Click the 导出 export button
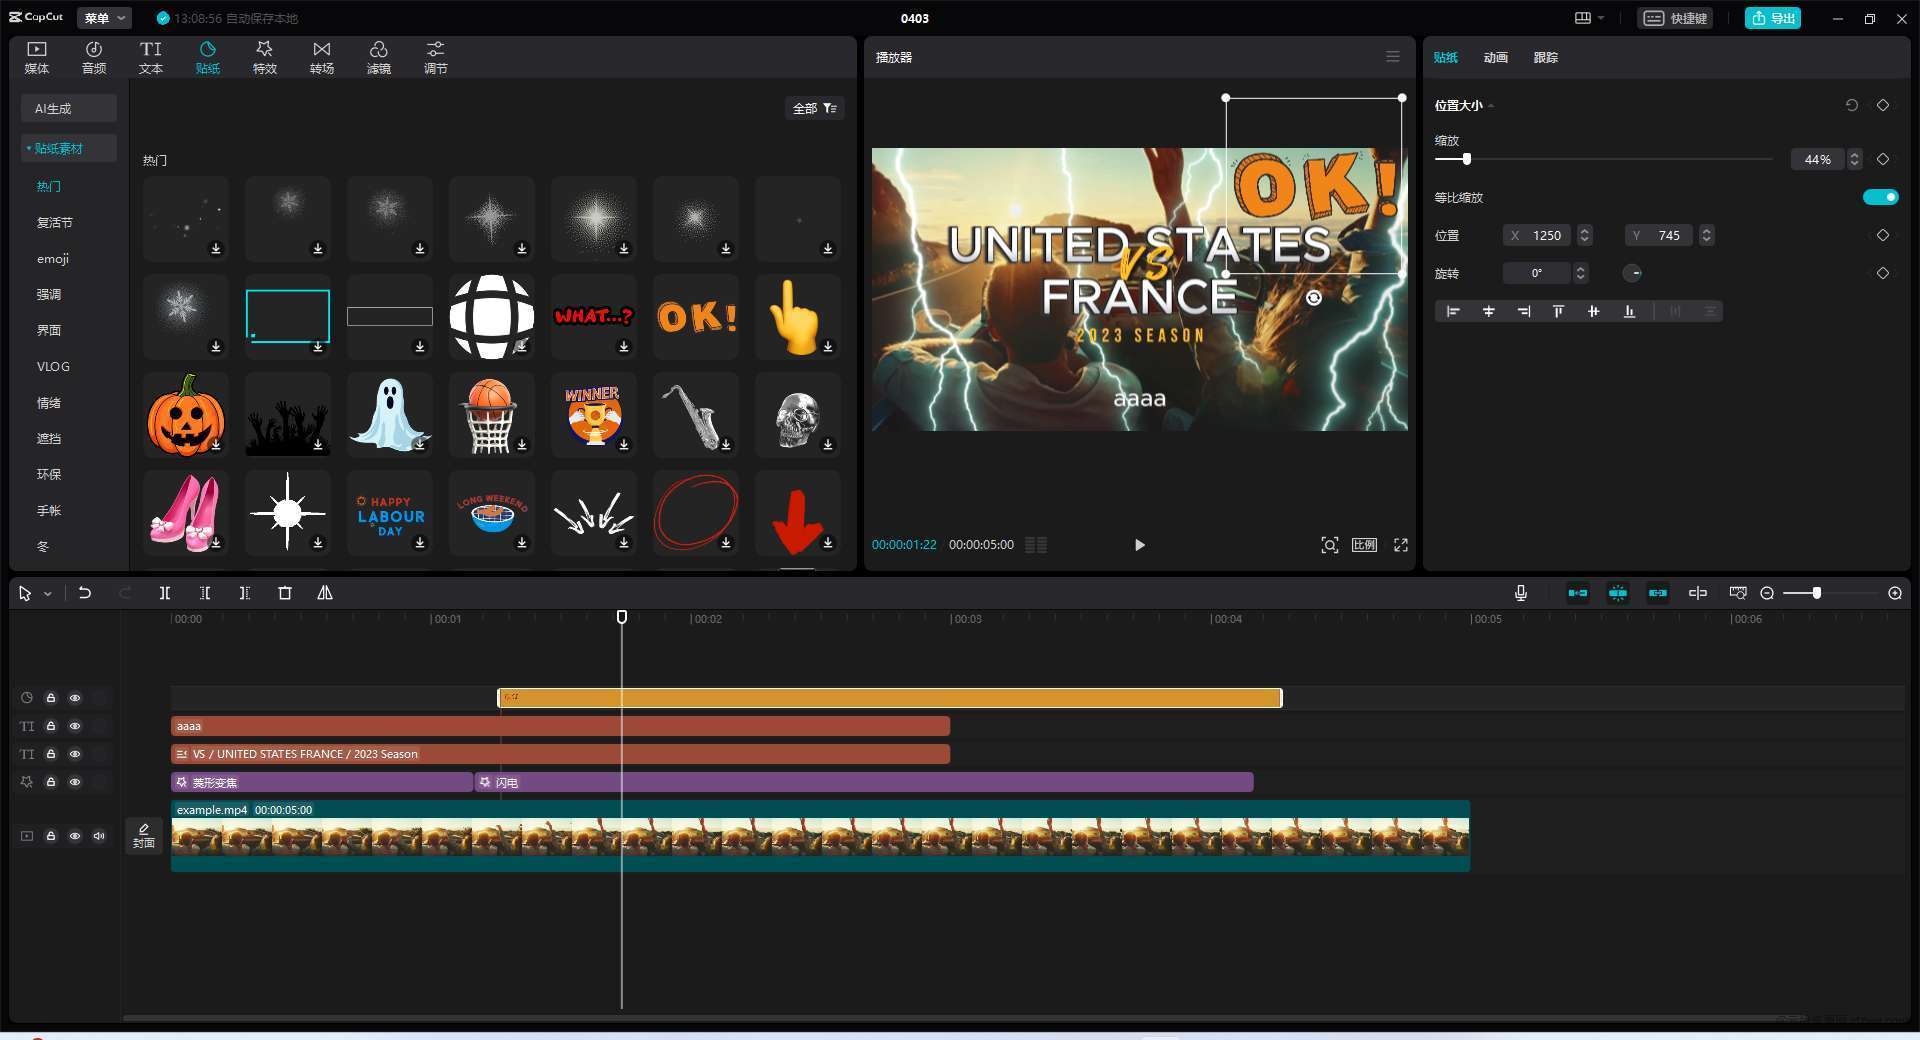This screenshot has width=1920, height=1040. click(x=1773, y=18)
